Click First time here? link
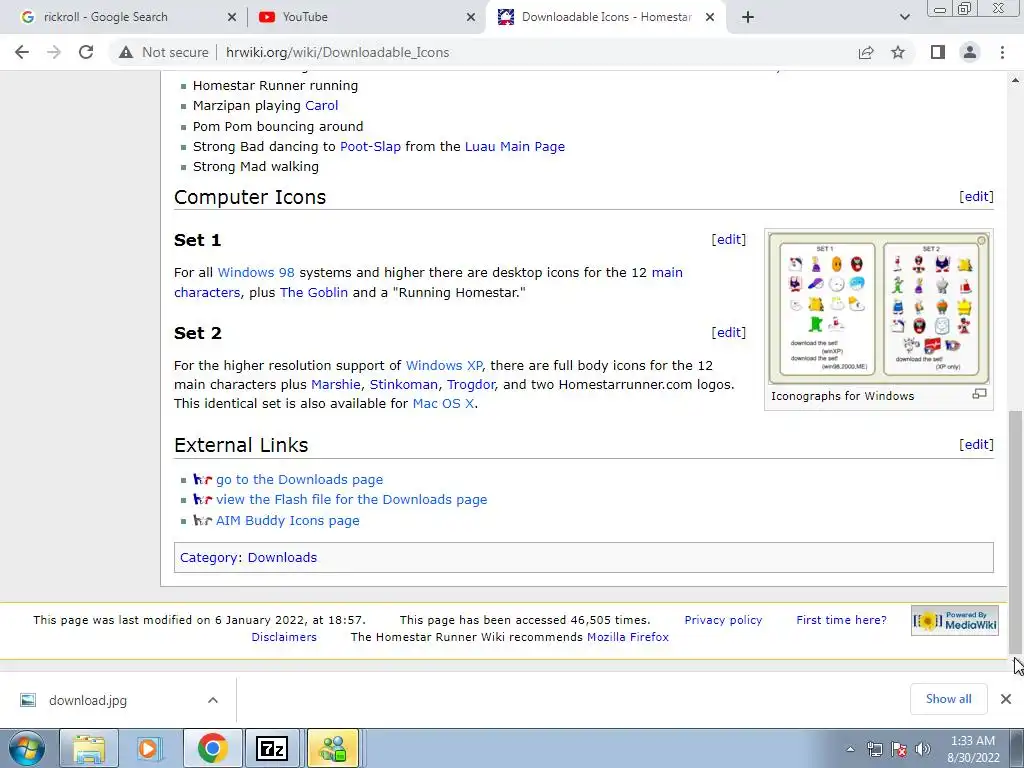This screenshot has width=1024, height=768. (841, 620)
